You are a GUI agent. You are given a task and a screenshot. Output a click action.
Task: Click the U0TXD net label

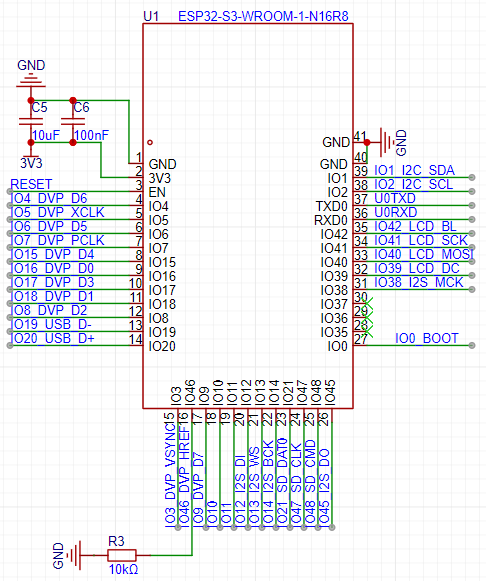coord(395,198)
